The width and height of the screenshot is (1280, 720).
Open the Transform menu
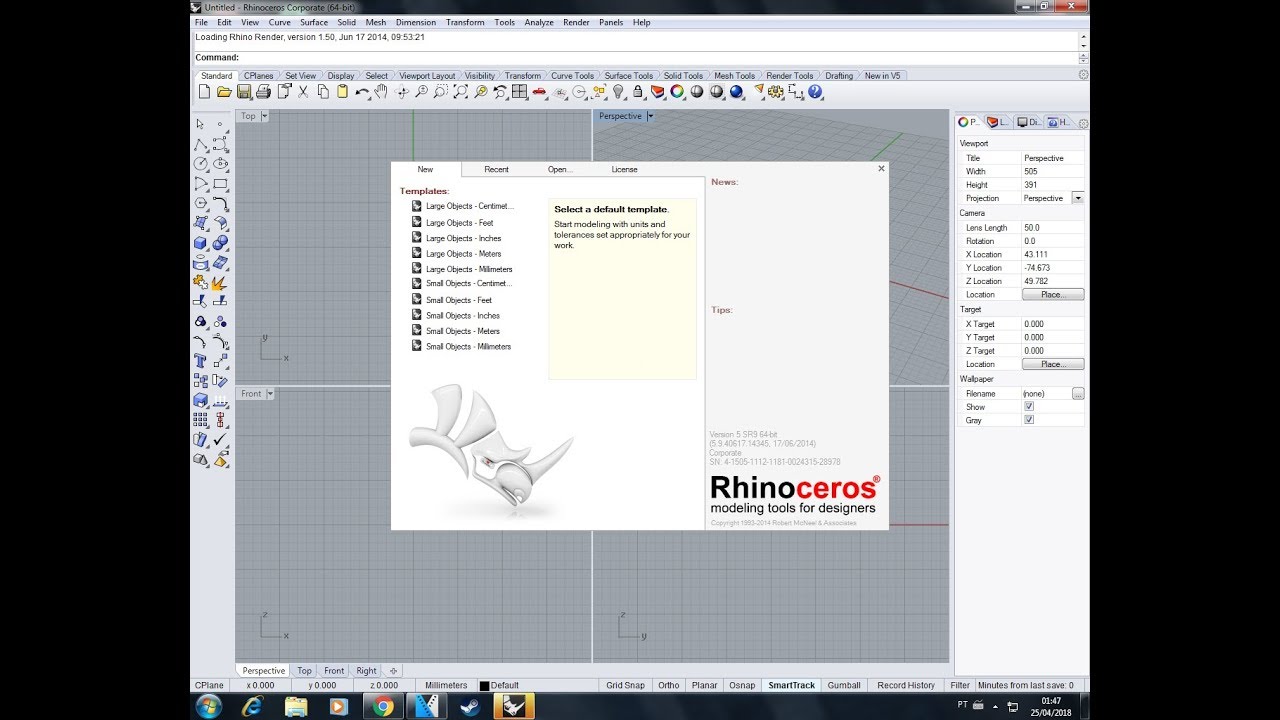pos(465,22)
